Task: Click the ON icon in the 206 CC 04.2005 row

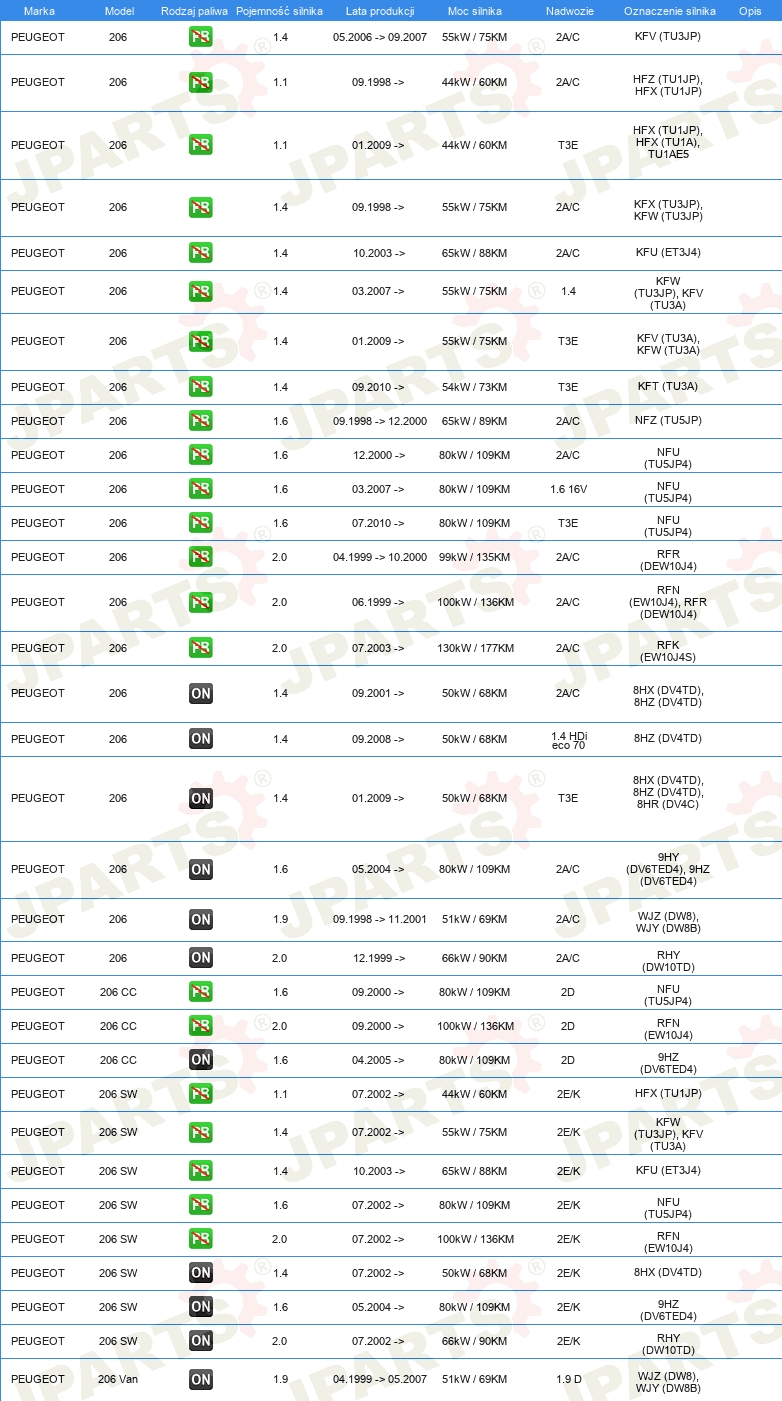Action: pos(201,1060)
